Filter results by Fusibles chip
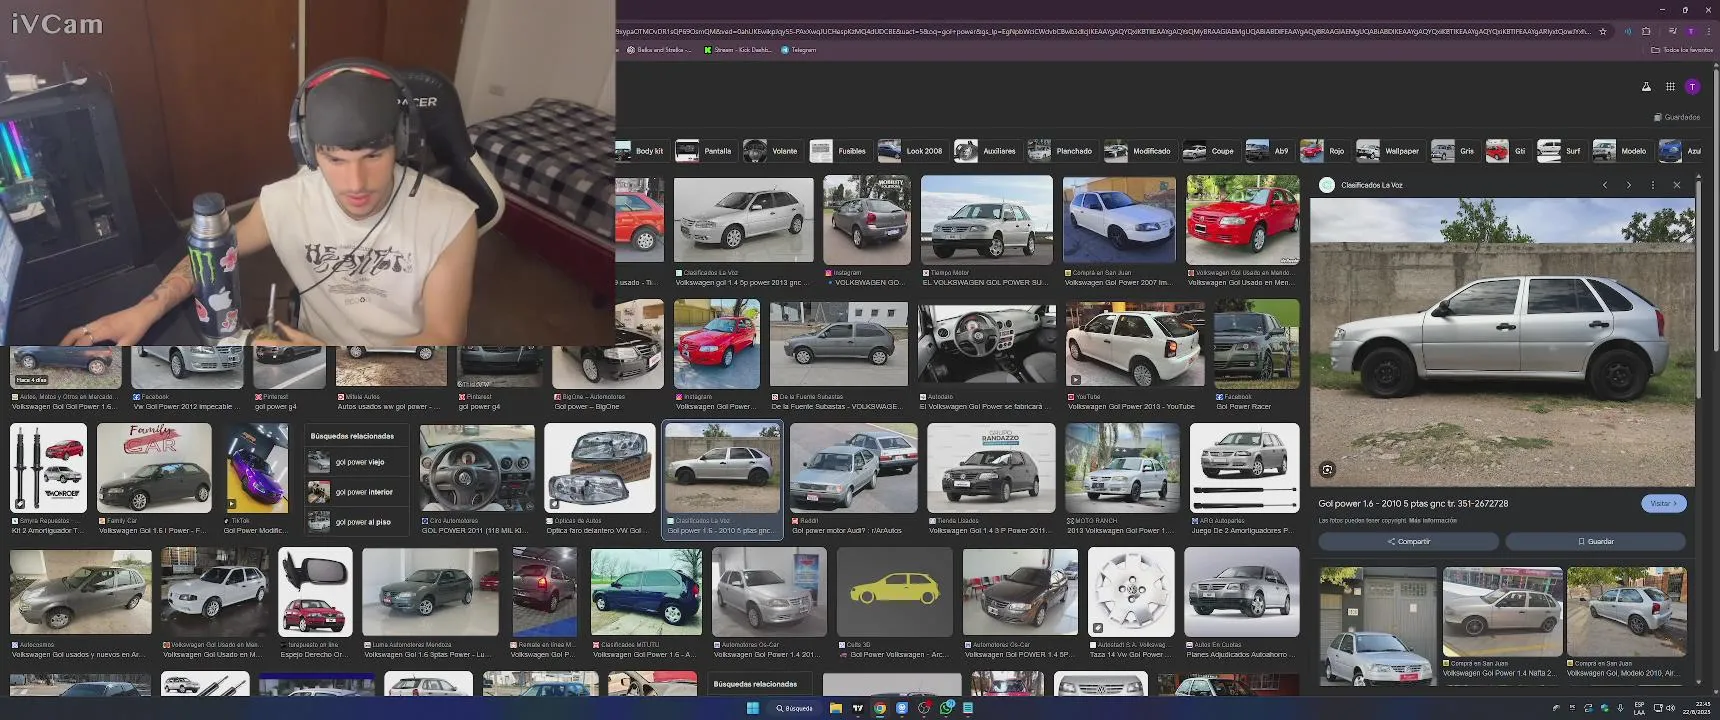This screenshot has width=1720, height=720. coord(839,151)
